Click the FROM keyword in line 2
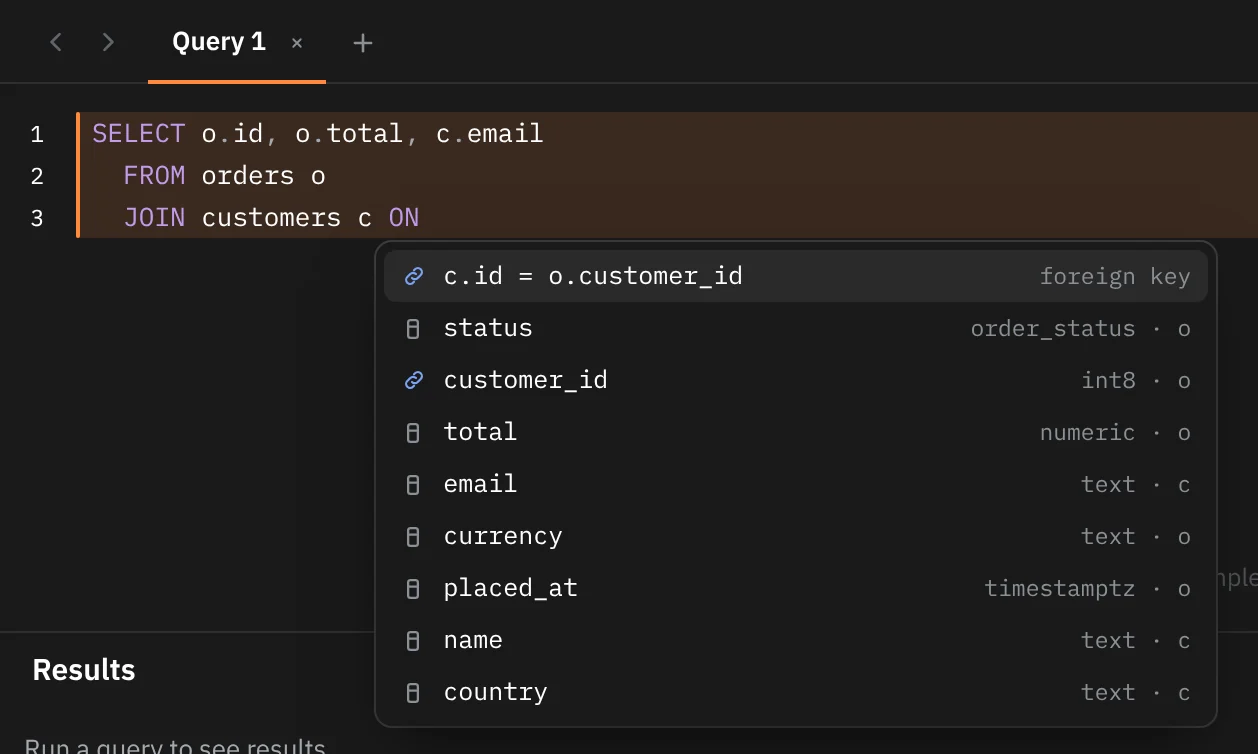The width and height of the screenshot is (1258, 754). pyautogui.click(x=155, y=176)
